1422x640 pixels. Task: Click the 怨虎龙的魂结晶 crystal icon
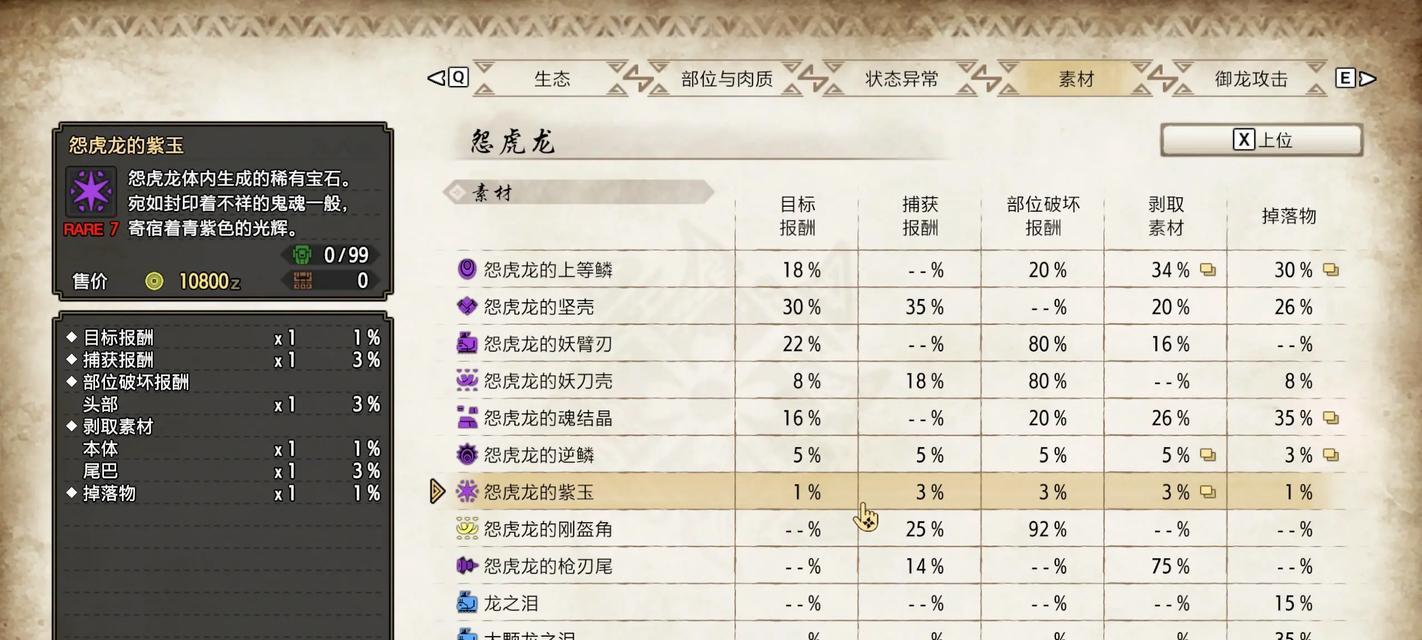[467, 417]
